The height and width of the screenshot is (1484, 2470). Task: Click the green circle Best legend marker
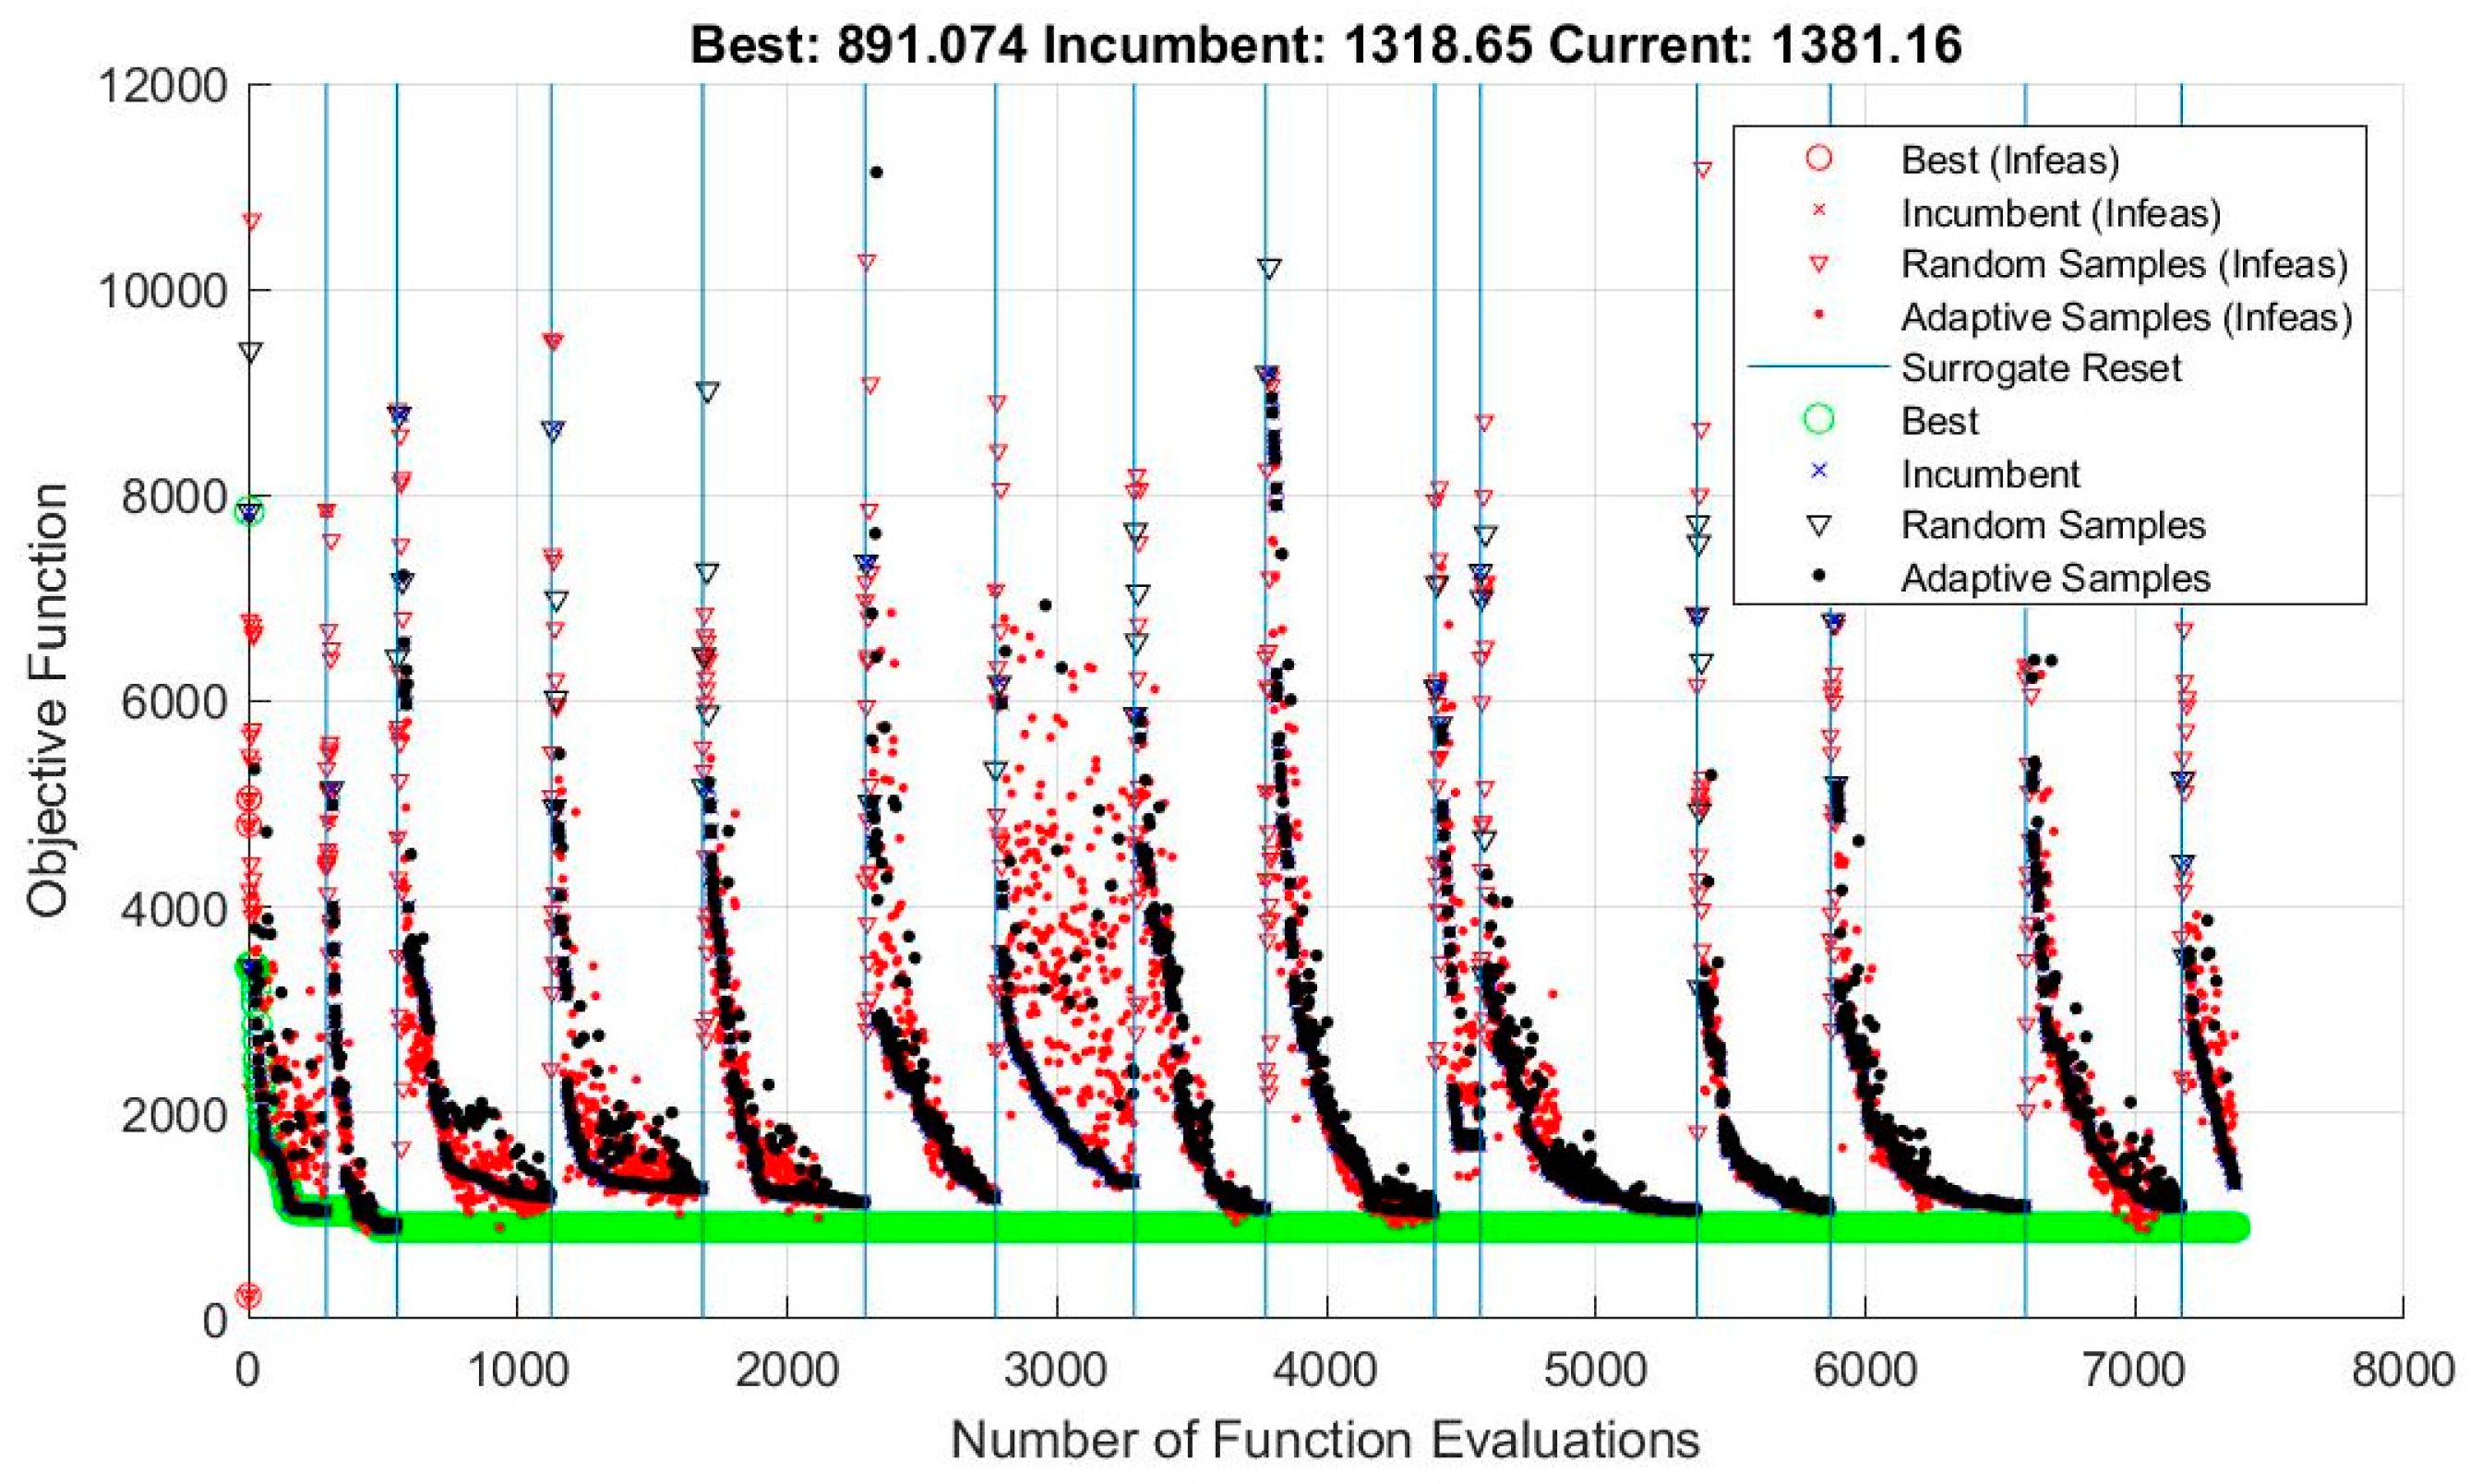click(x=1819, y=420)
